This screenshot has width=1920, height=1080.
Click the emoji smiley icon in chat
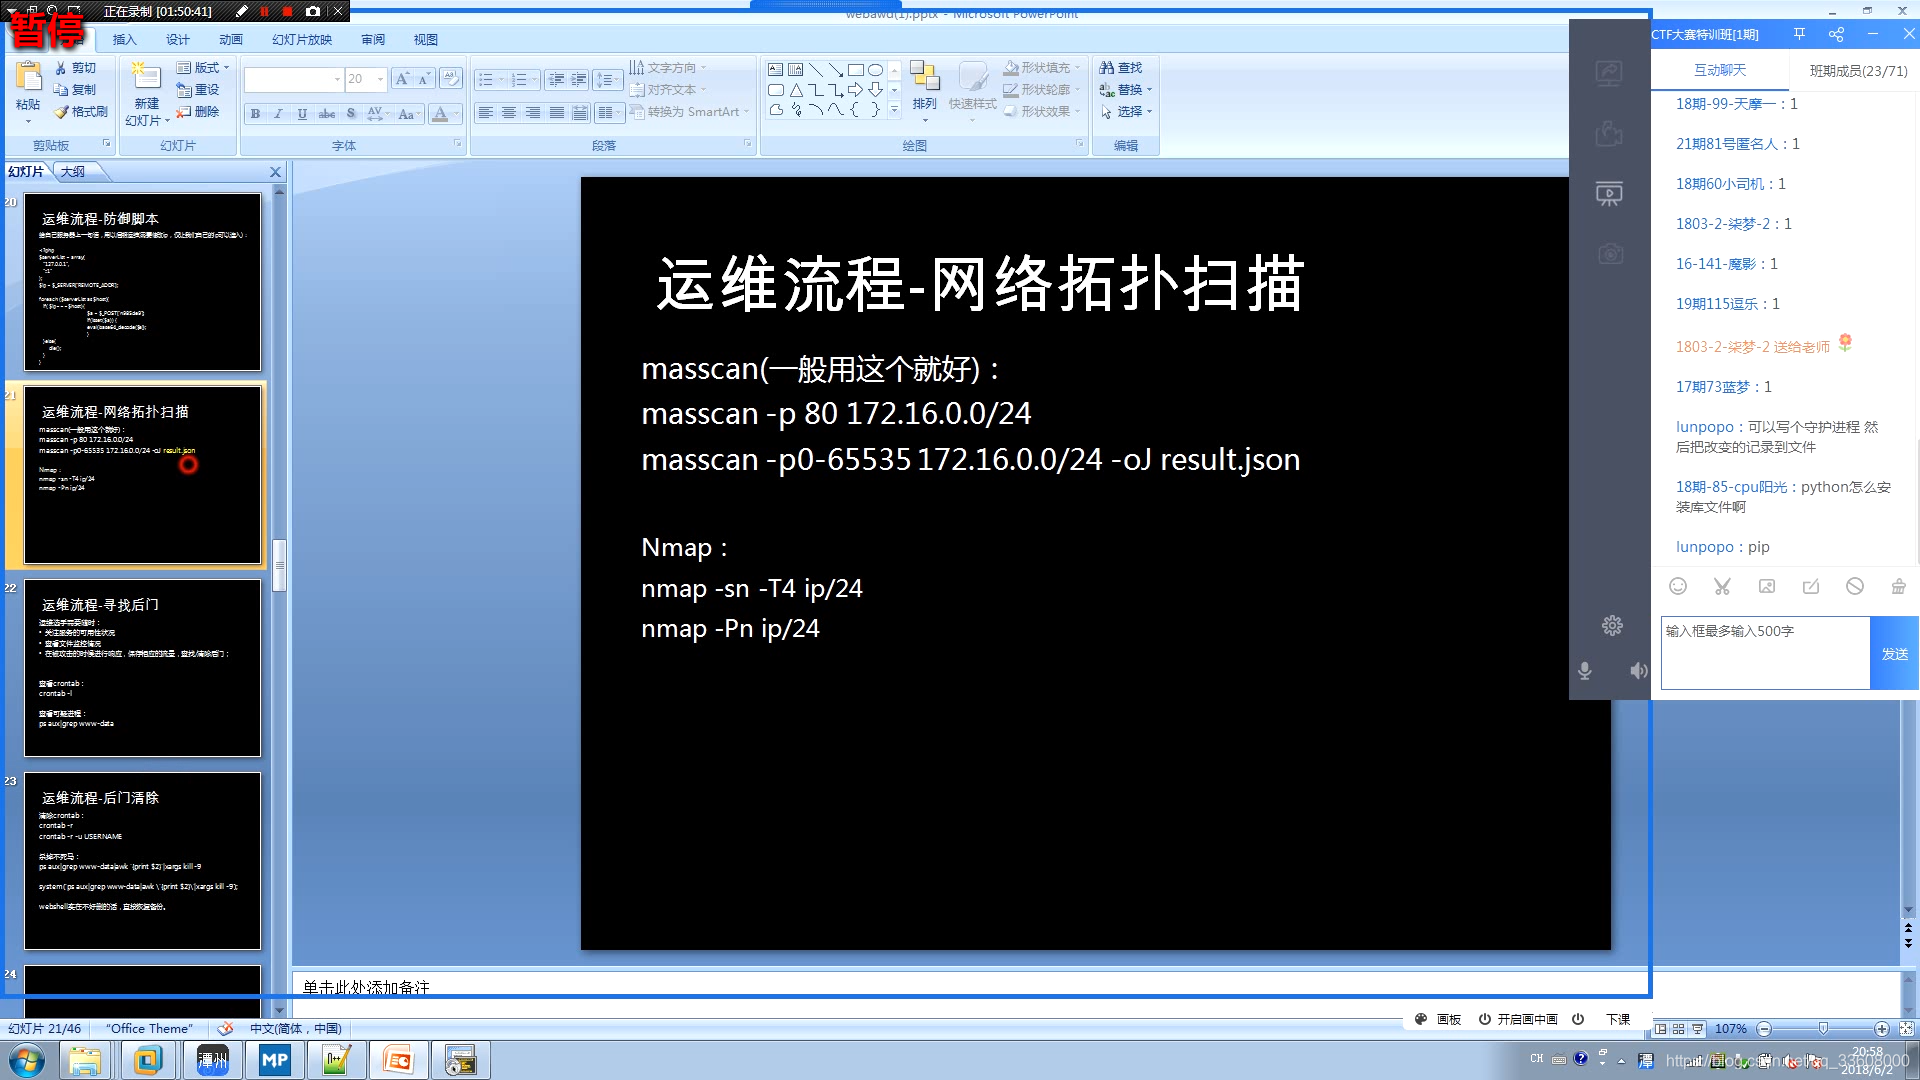point(1678,587)
